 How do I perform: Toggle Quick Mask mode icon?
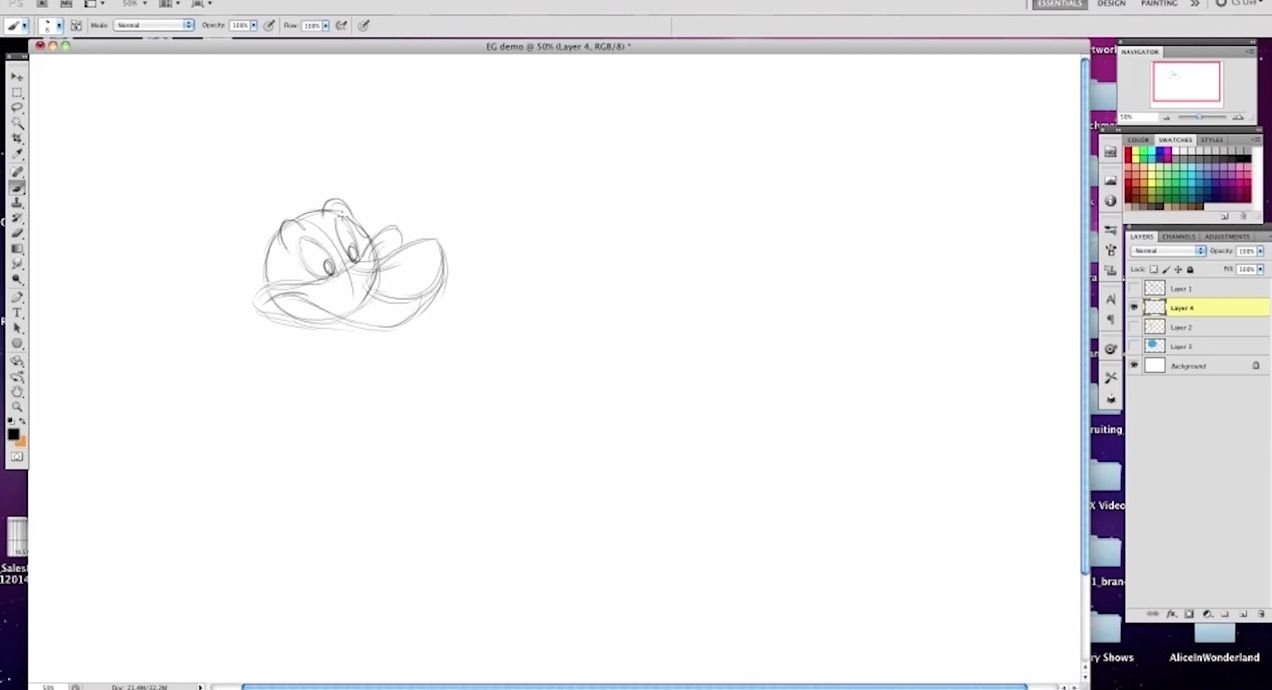17,457
